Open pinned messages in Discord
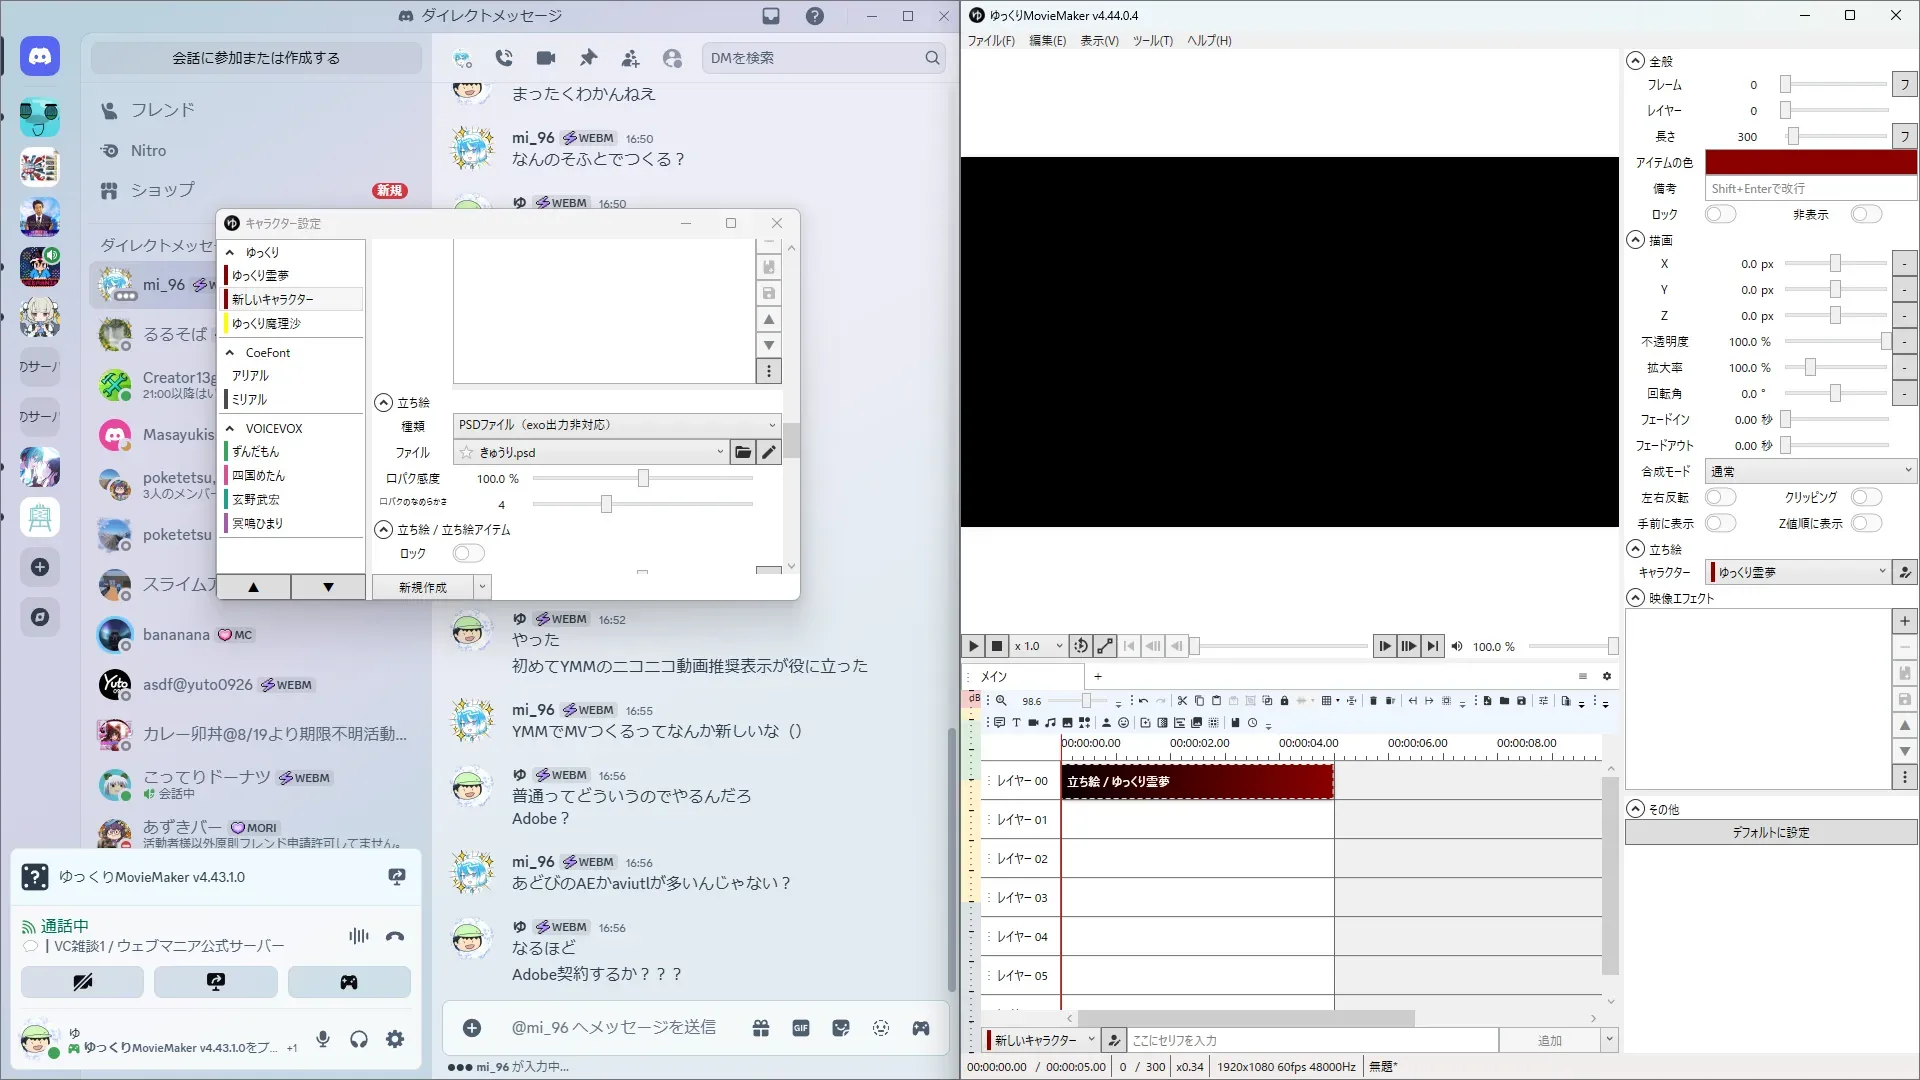 588,58
